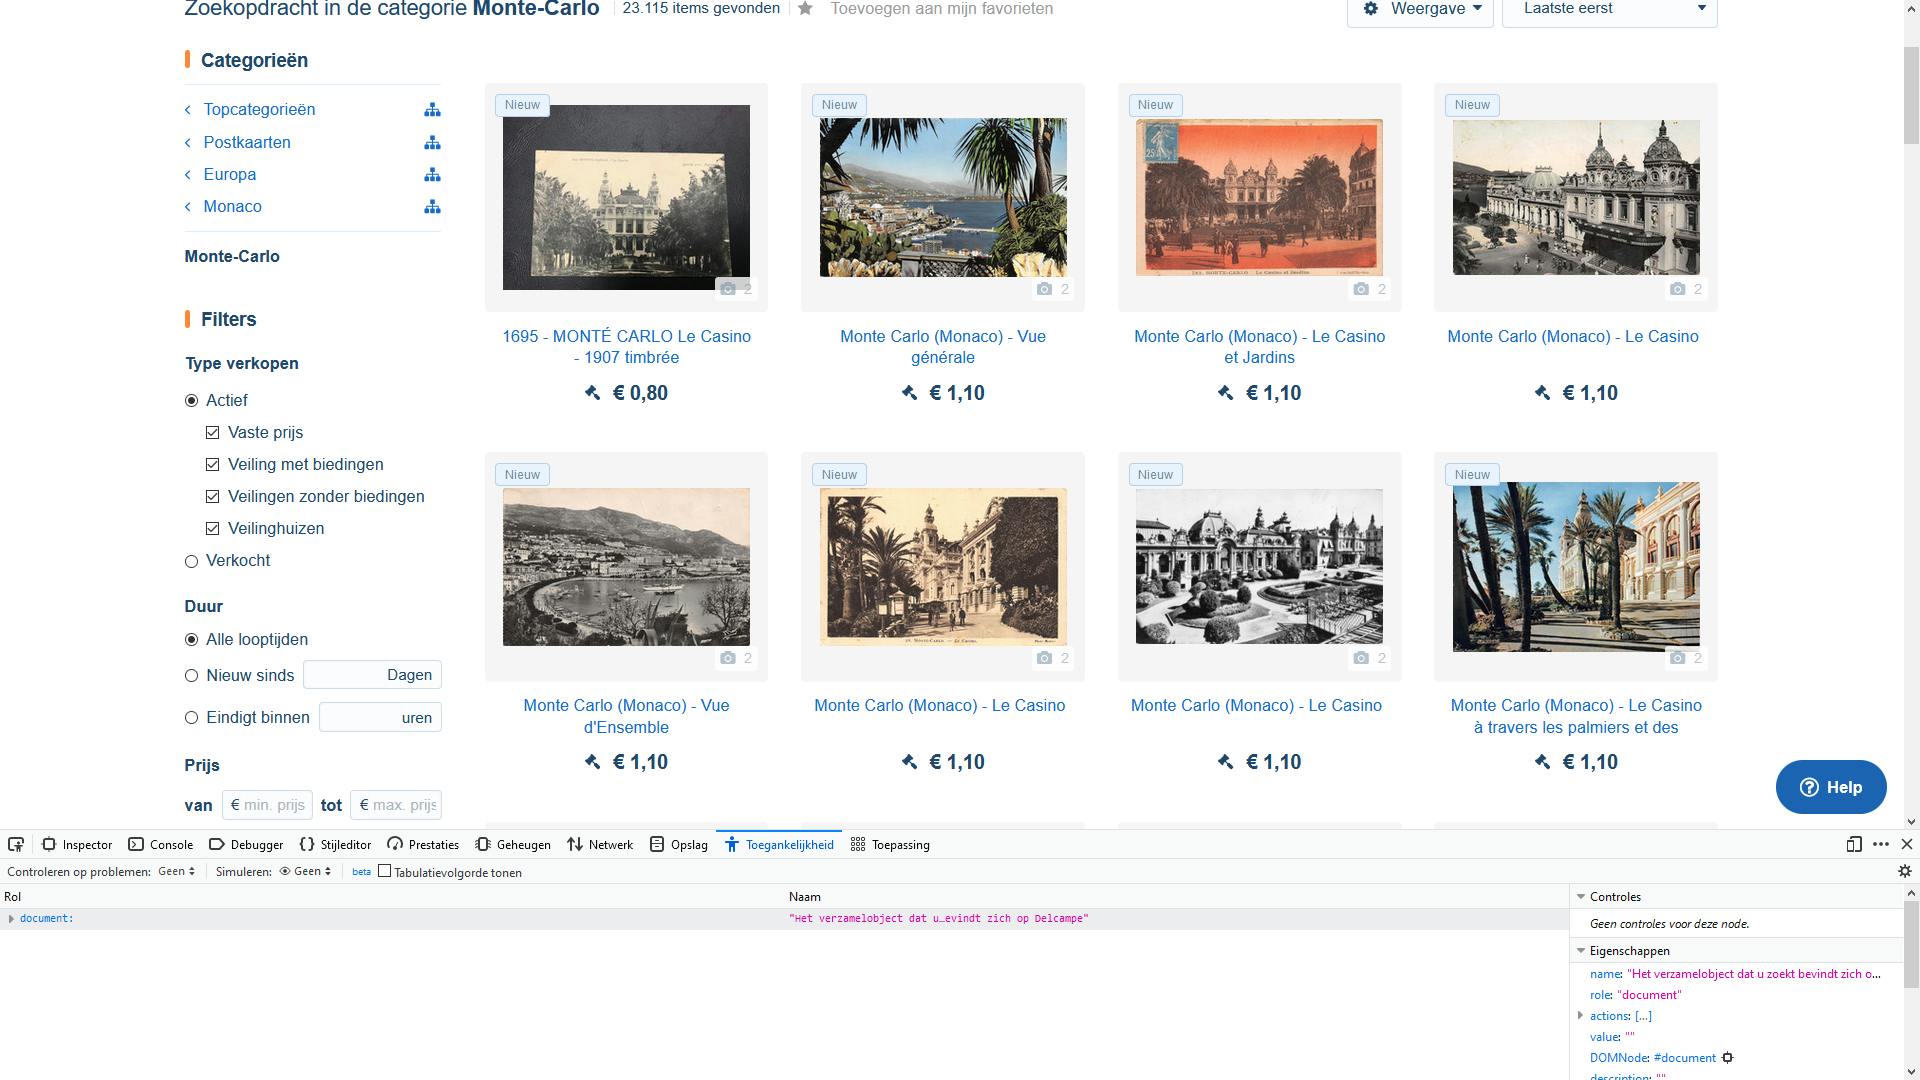Image resolution: width=1920 pixels, height=1080 pixels.
Task: Click hierarchy icon next to Monaco
Action: pos(432,207)
